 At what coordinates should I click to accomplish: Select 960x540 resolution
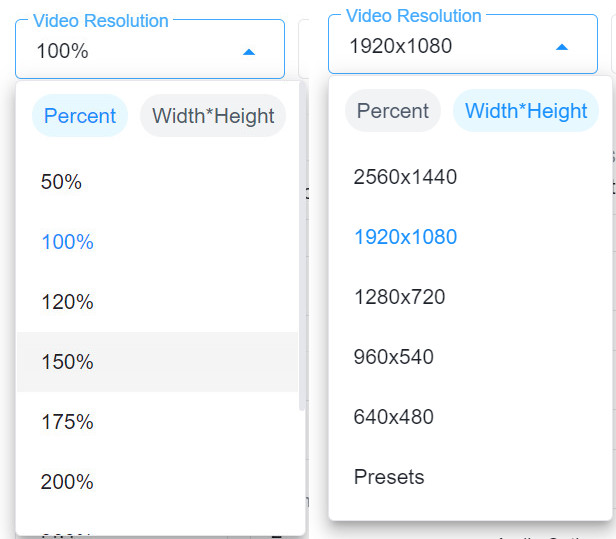(393, 357)
